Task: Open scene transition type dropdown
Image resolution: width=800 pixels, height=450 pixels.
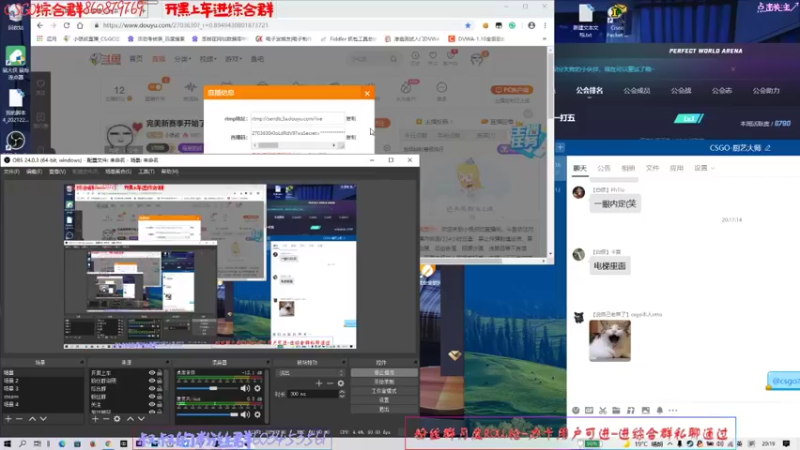Action: tap(310, 373)
